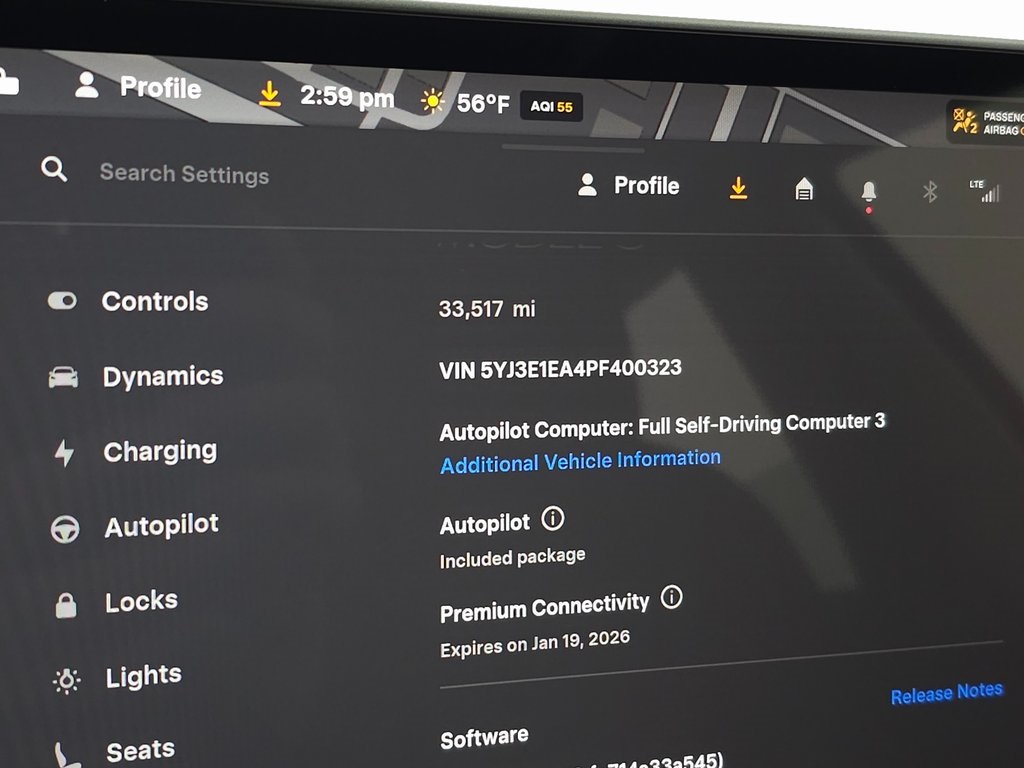Open the Release Notes link
This screenshot has height=768, width=1024.
[946, 693]
